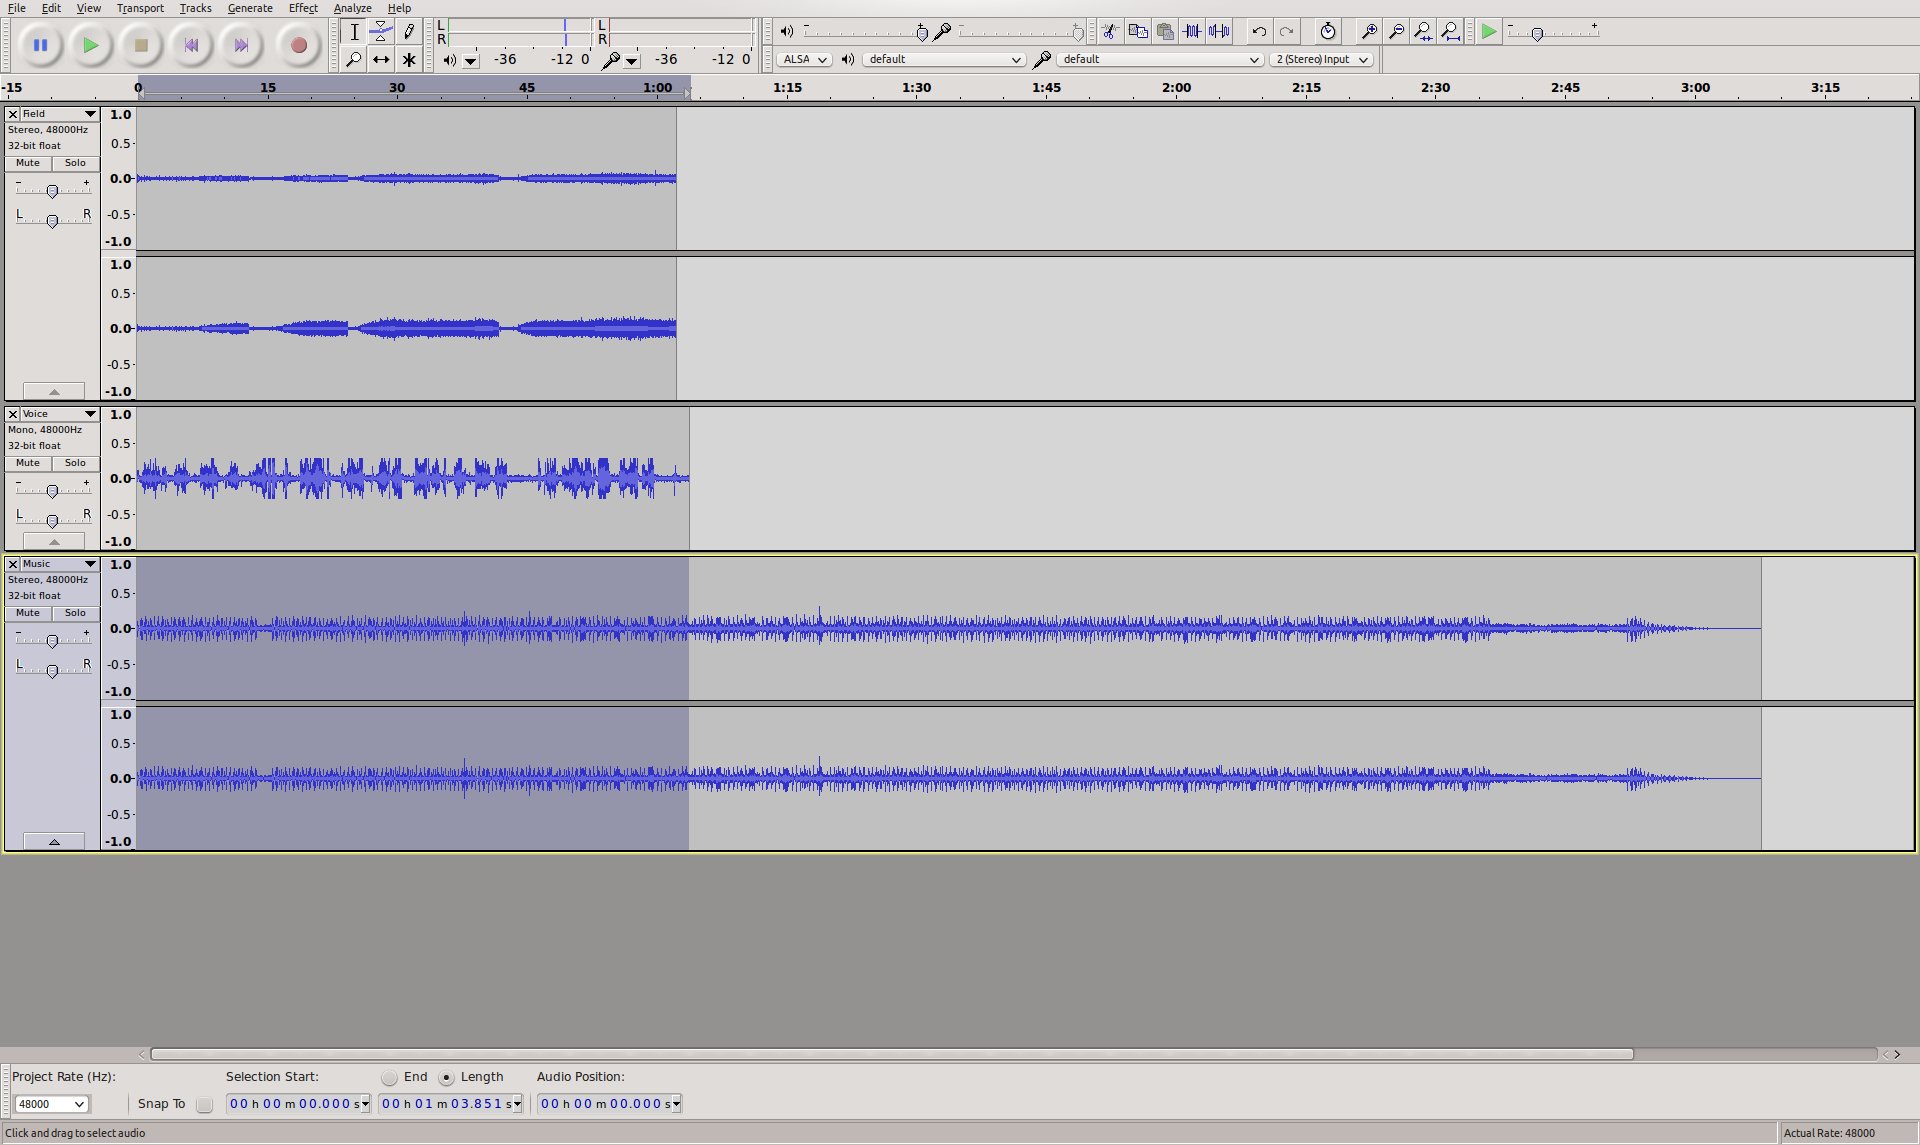Select the Multi-Tool asterisk icon
The width and height of the screenshot is (1920, 1145).
pyautogui.click(x=409, y=59)
